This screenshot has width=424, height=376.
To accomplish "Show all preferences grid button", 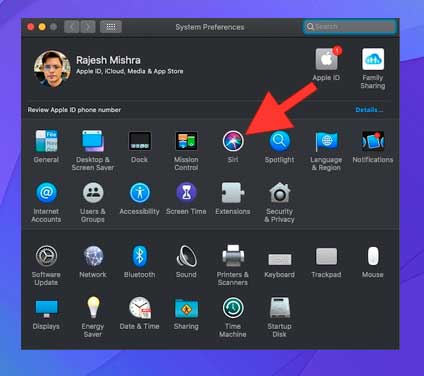I will 111,27.
